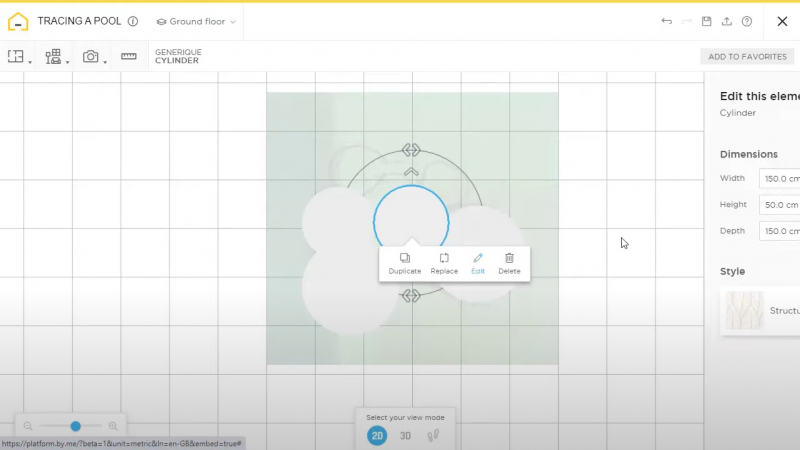
Task: Delete the selected cylinder
Action: pos(509,263)
